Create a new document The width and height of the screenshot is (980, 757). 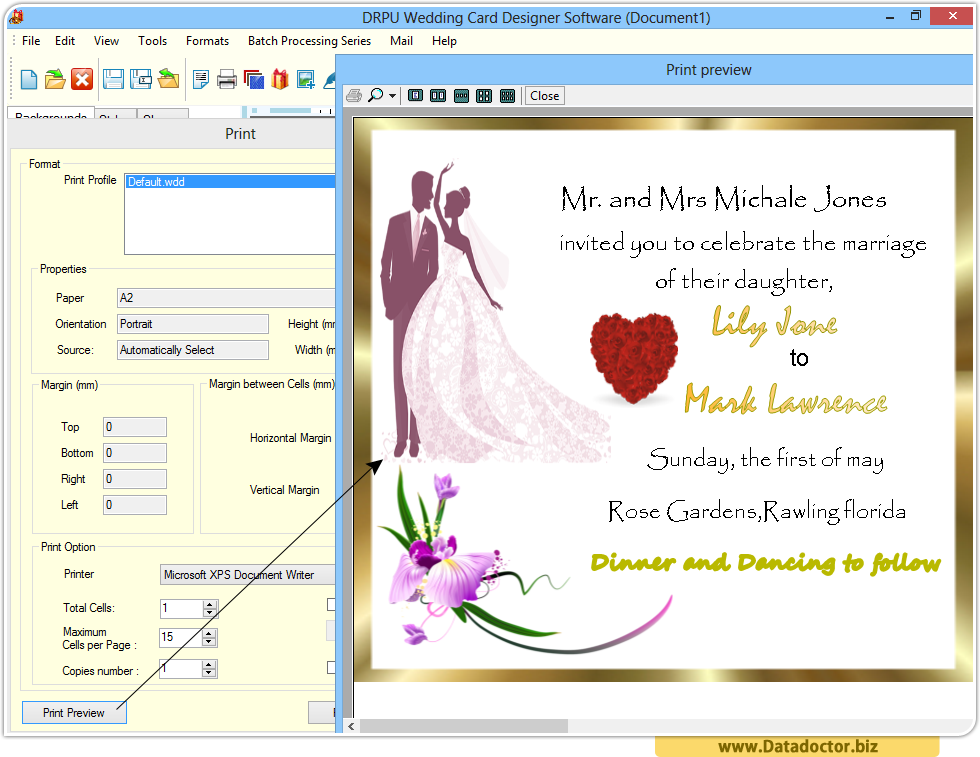click(28, 79)
